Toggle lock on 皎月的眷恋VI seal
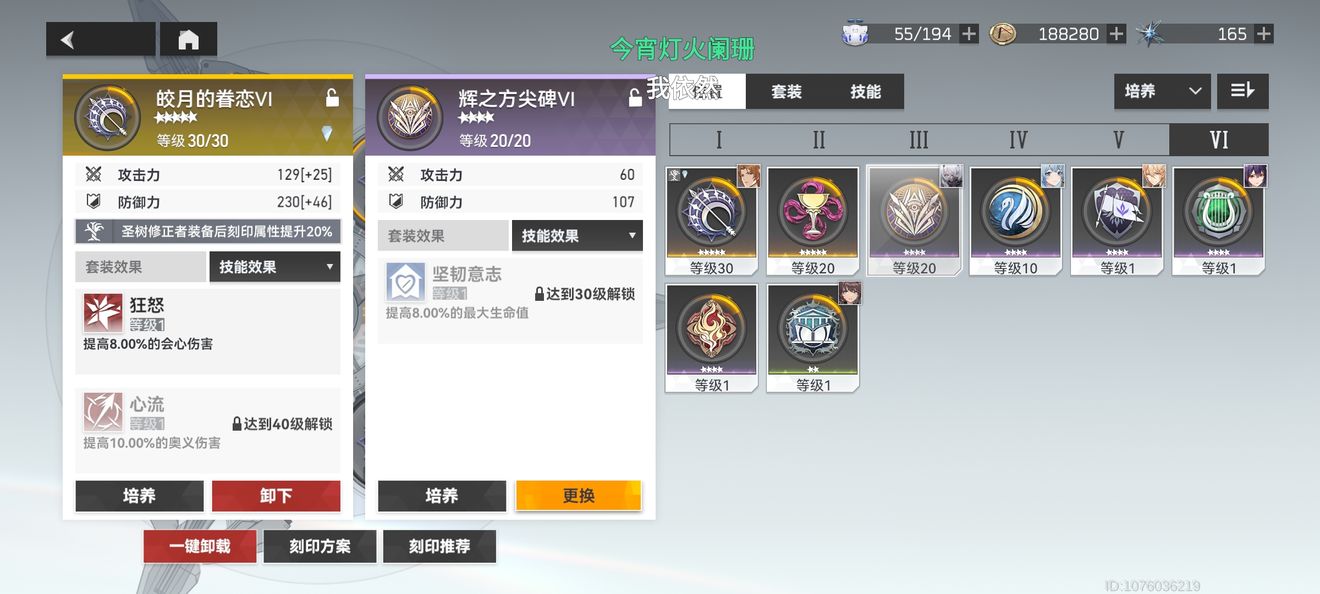 (x=332, y=98)
